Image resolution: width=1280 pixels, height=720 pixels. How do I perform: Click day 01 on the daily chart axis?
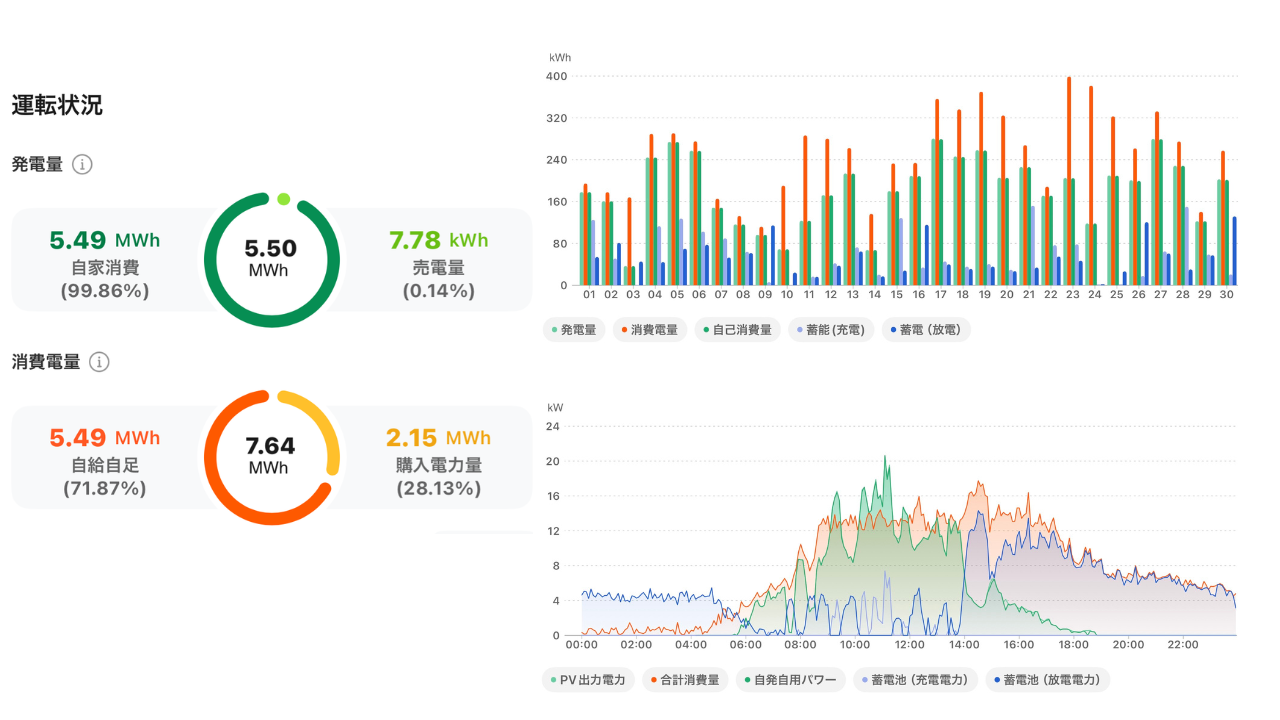(589, 296)
